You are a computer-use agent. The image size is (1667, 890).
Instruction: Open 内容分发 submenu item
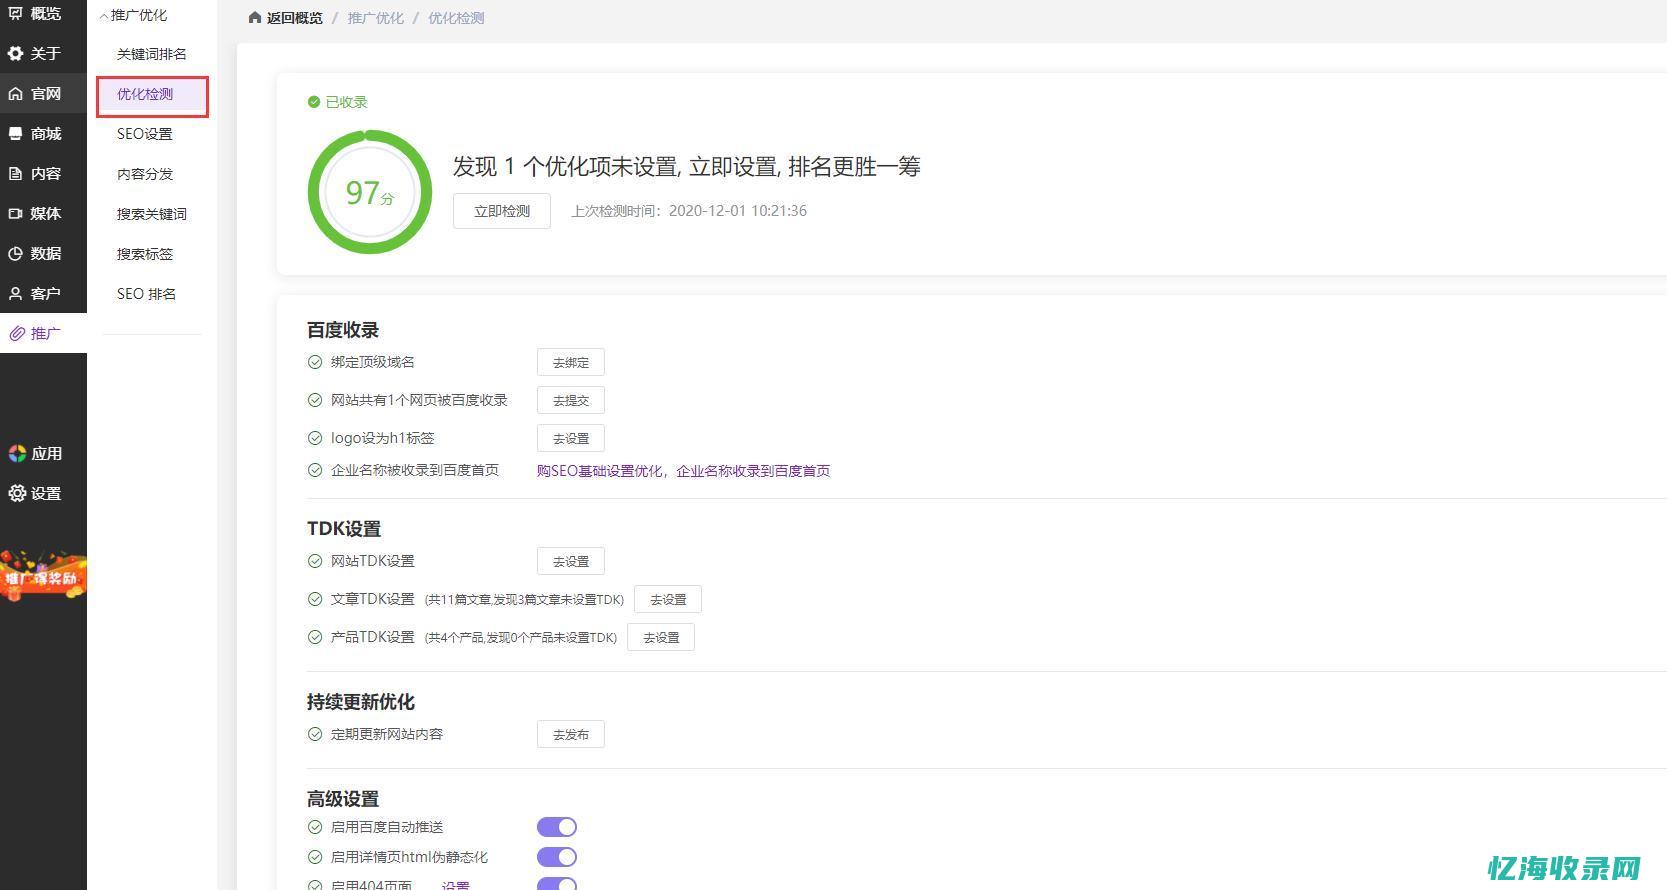(x=145, y=174)
